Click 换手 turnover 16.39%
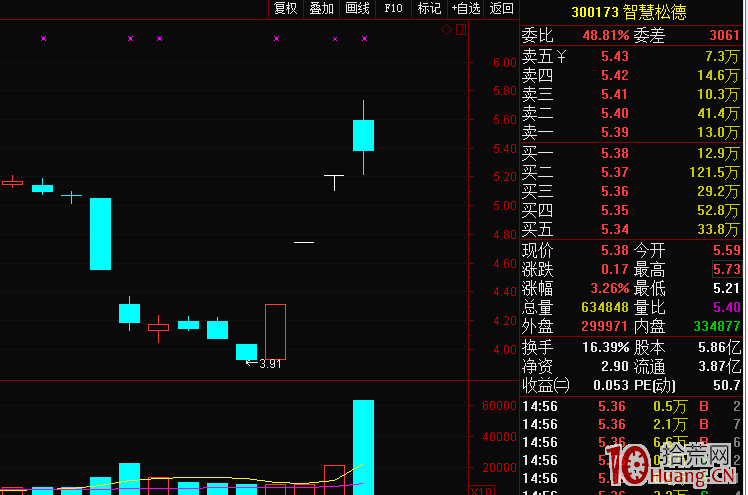 tap(606, 348)
